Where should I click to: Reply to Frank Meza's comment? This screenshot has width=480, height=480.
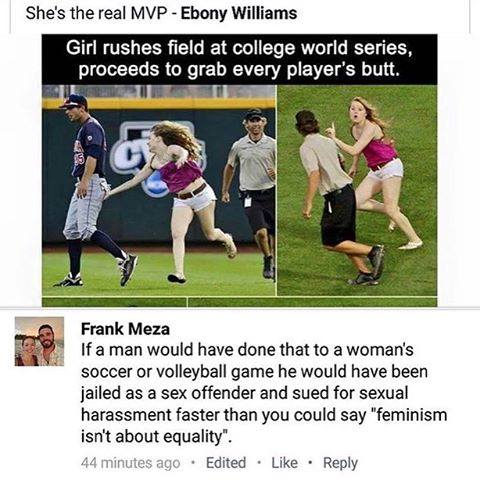pyautogui.click(x=340, y=463)
